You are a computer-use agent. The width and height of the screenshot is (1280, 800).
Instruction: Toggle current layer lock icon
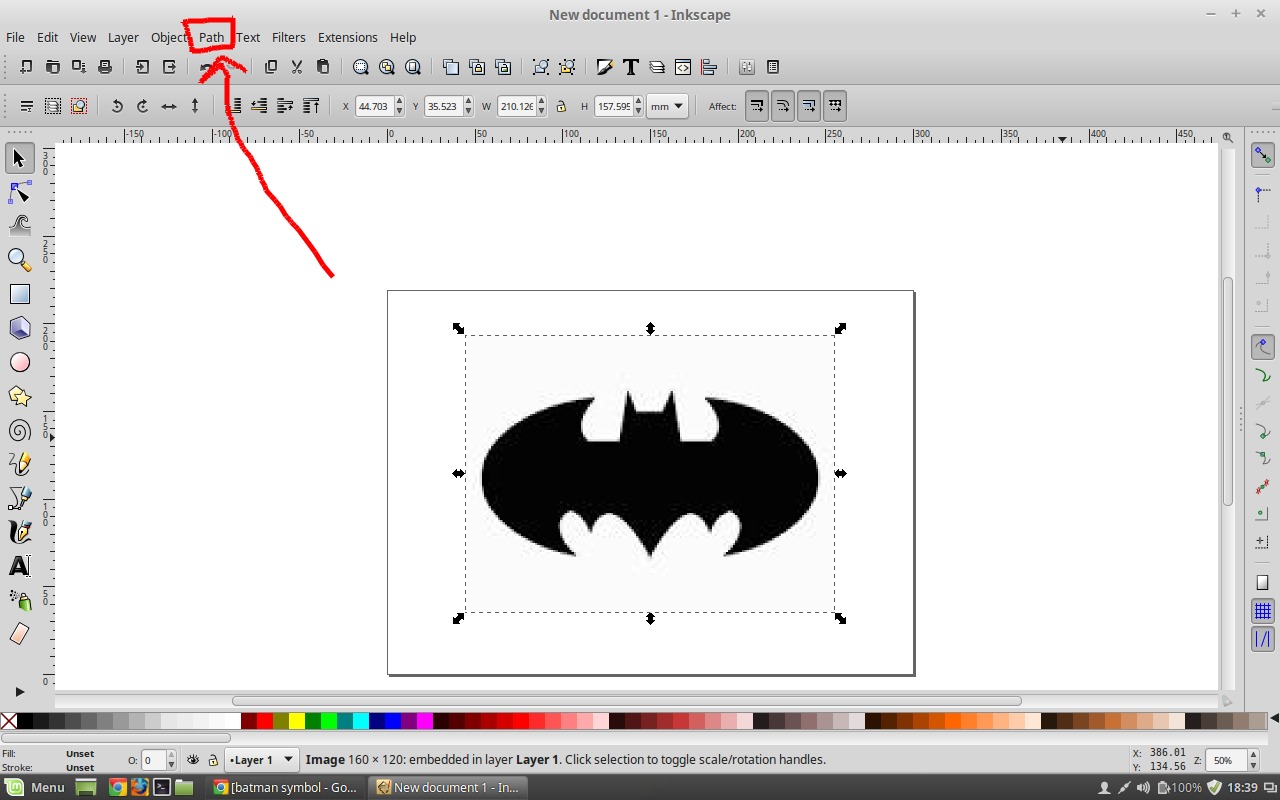pyautogui.click(x=213, y=760)
